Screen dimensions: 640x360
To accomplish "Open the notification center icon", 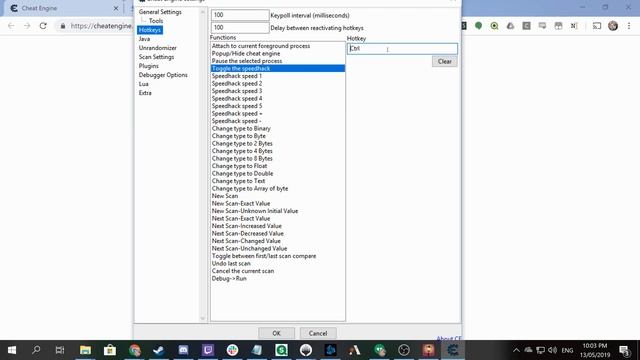I will coord(624,350).
